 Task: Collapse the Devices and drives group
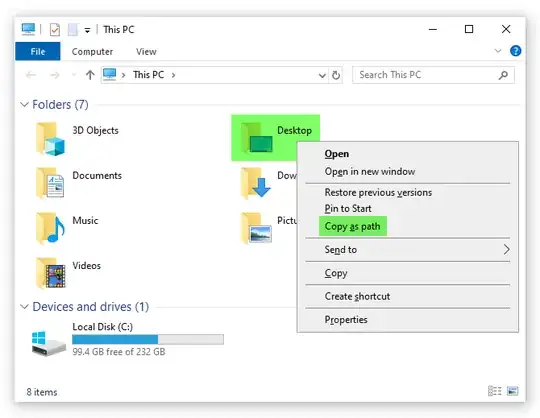24,306
